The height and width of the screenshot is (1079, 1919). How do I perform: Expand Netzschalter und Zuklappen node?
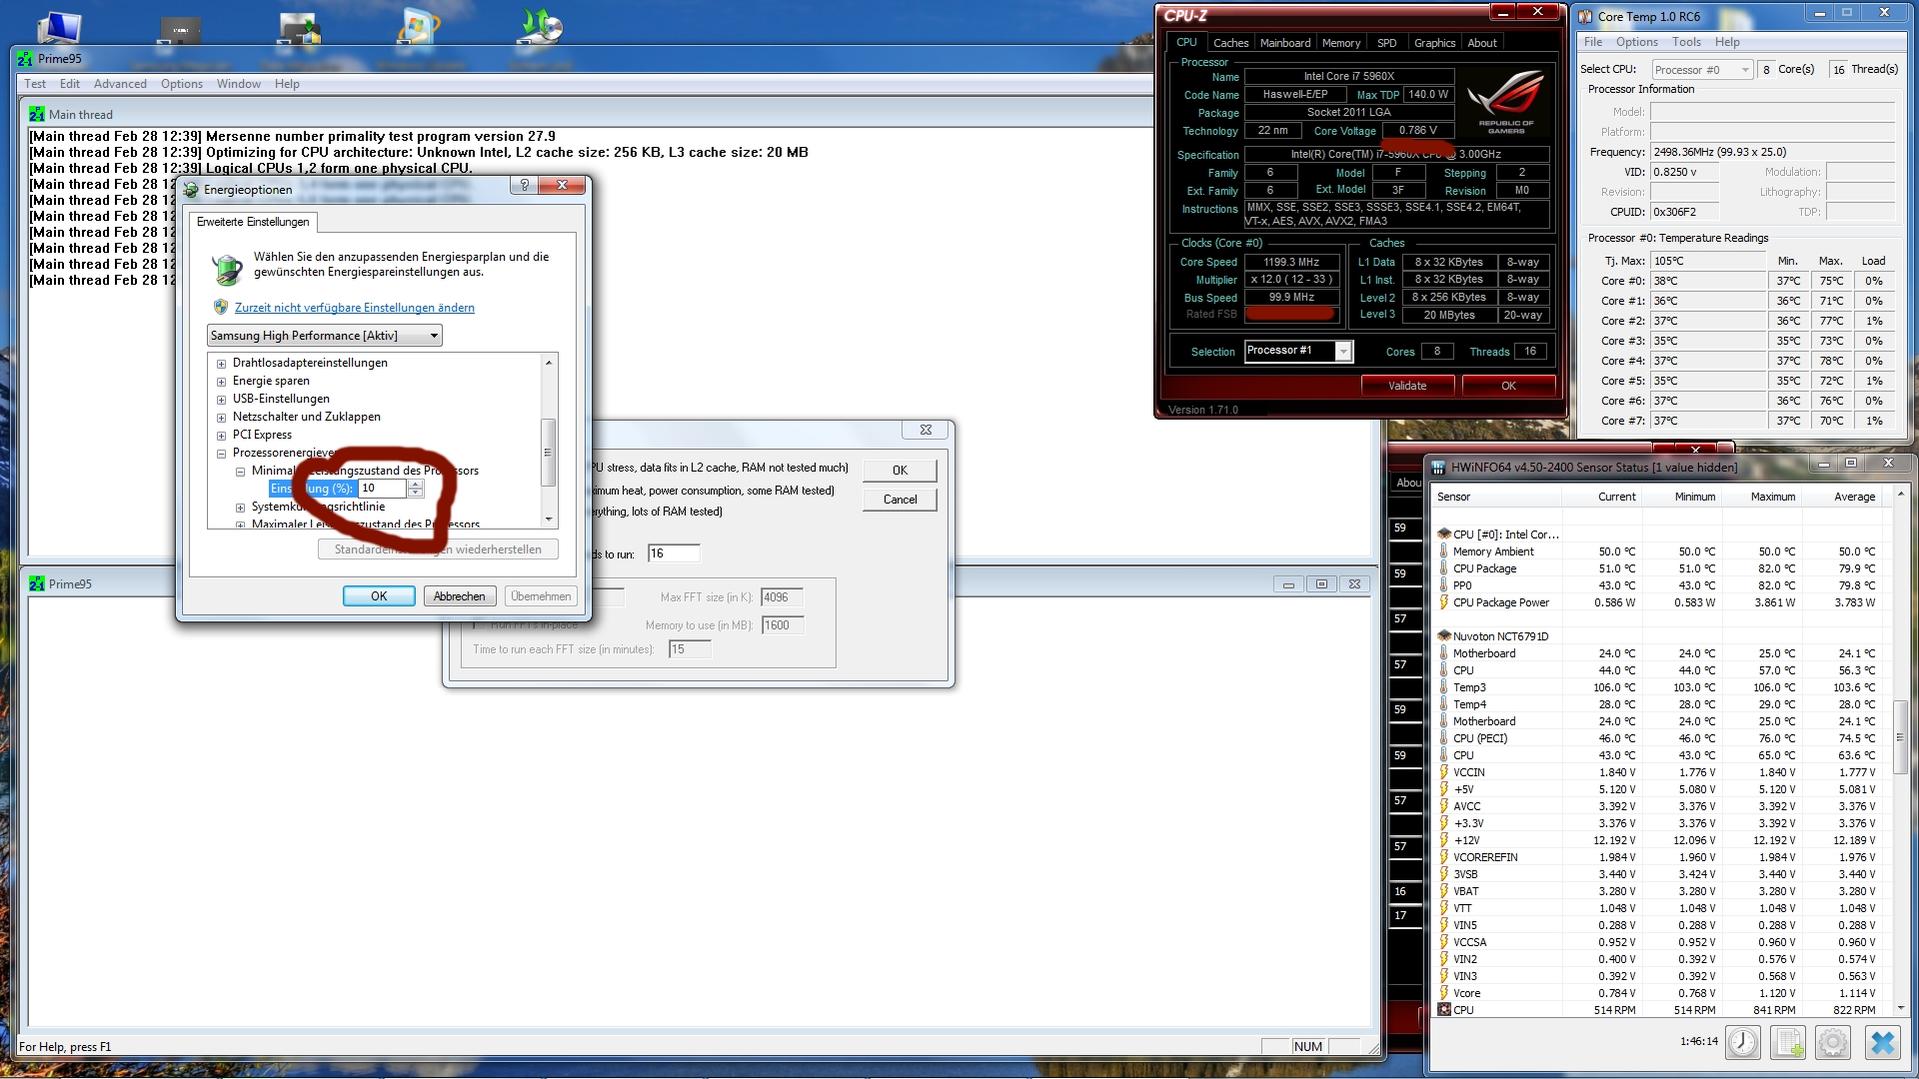click(221, 417)
